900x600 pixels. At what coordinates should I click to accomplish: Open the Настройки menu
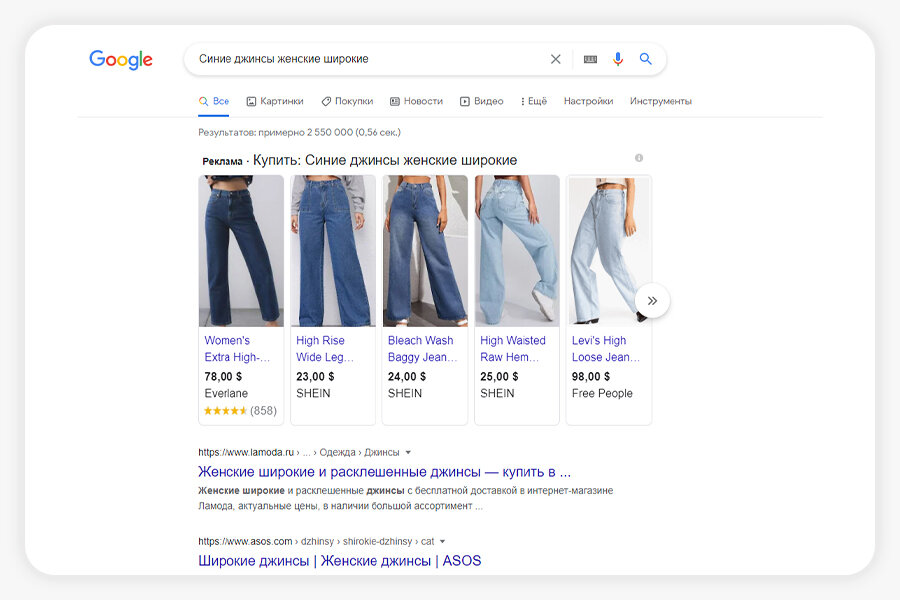588,101
